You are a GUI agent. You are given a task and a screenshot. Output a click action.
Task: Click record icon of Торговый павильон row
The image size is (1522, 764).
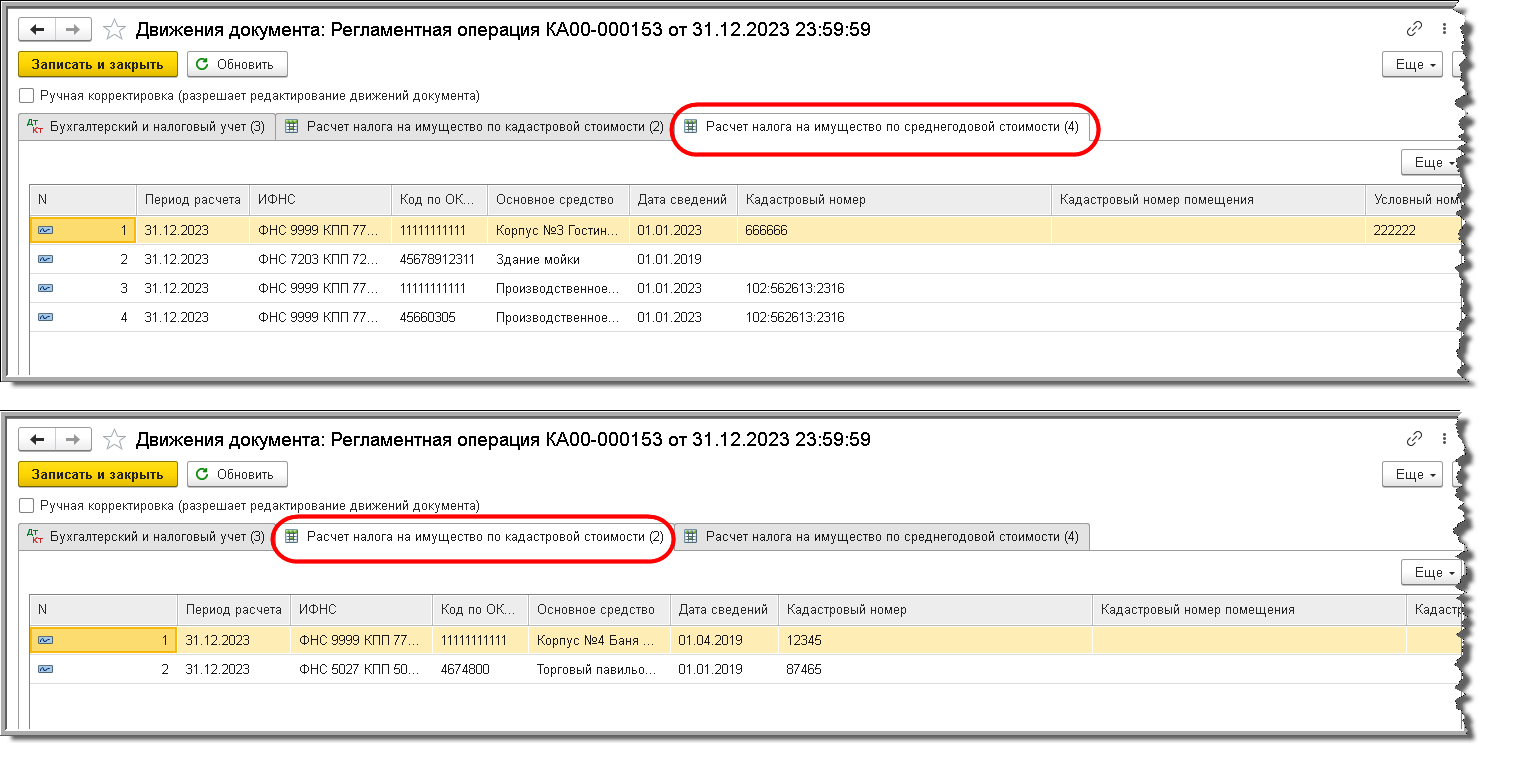(46, 669)
